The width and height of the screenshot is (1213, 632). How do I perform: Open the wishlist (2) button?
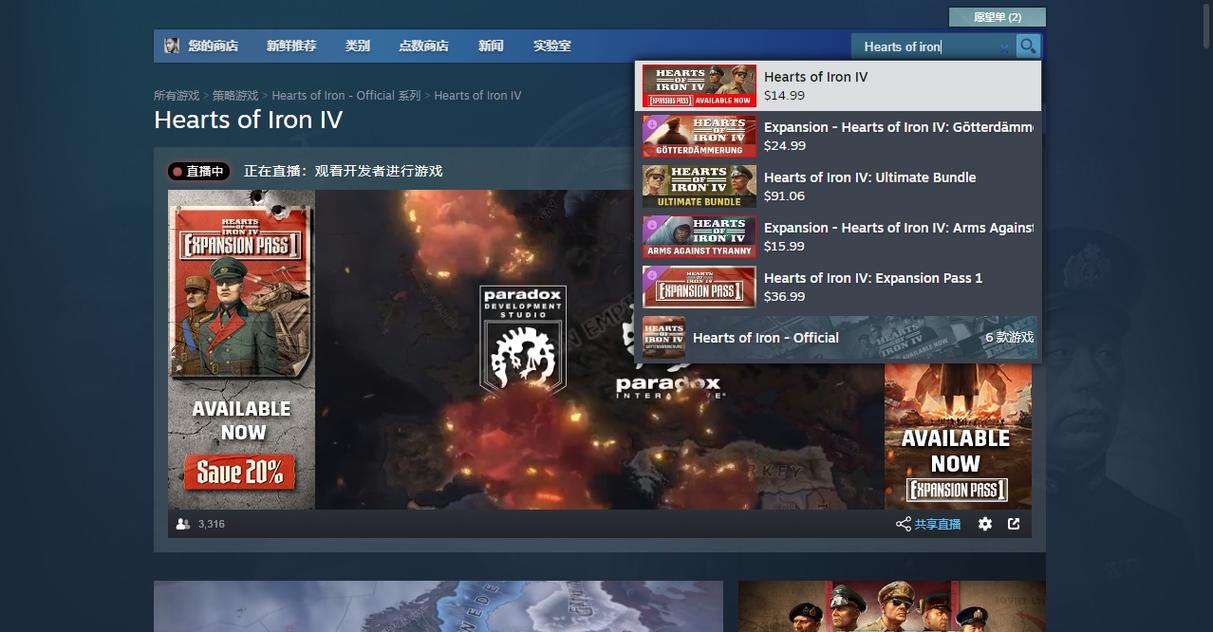[x=997, y=17]
